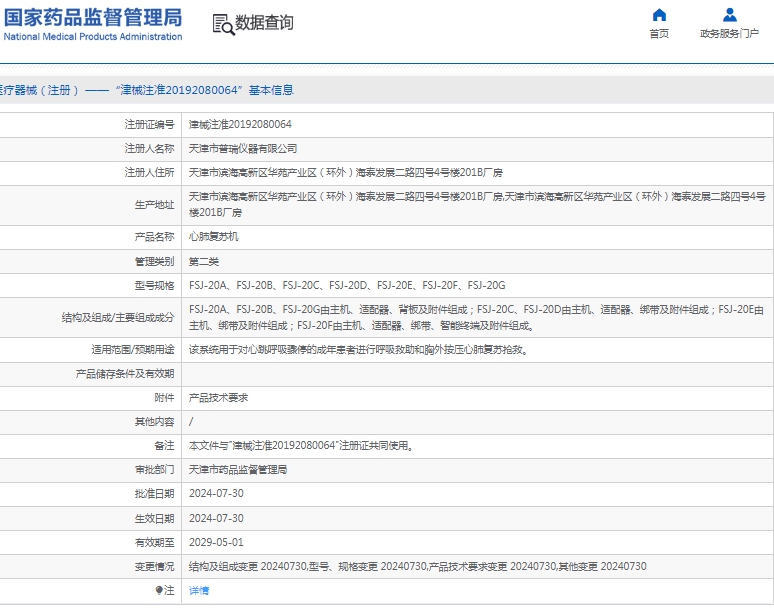Click the 变更情况 row label
The image size is (774, 609).
click(x=155, y=567)
